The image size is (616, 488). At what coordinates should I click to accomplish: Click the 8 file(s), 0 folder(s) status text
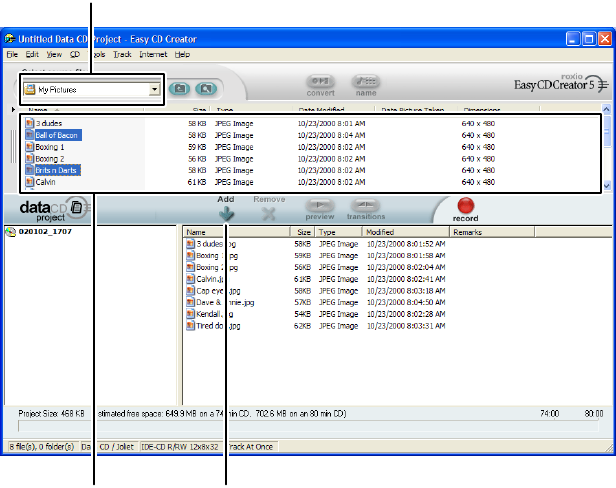click(x=42, y=447)
